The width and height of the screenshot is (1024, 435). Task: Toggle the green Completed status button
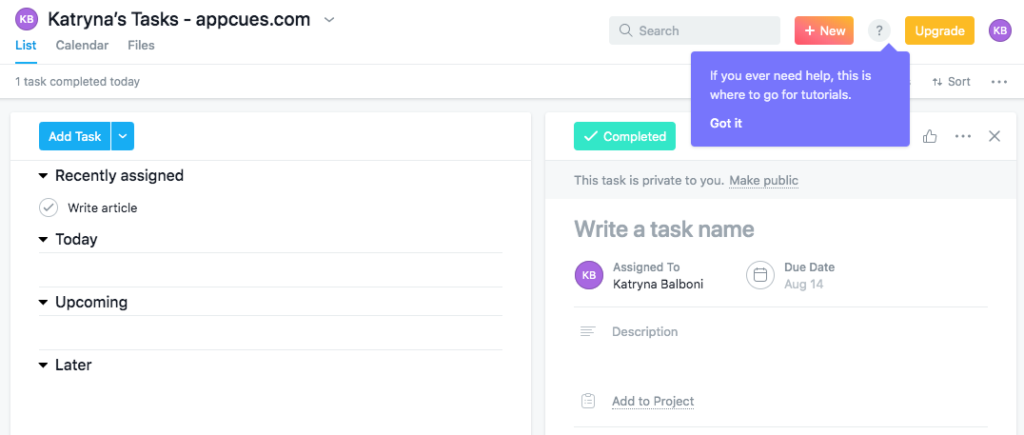click(624, 137)
